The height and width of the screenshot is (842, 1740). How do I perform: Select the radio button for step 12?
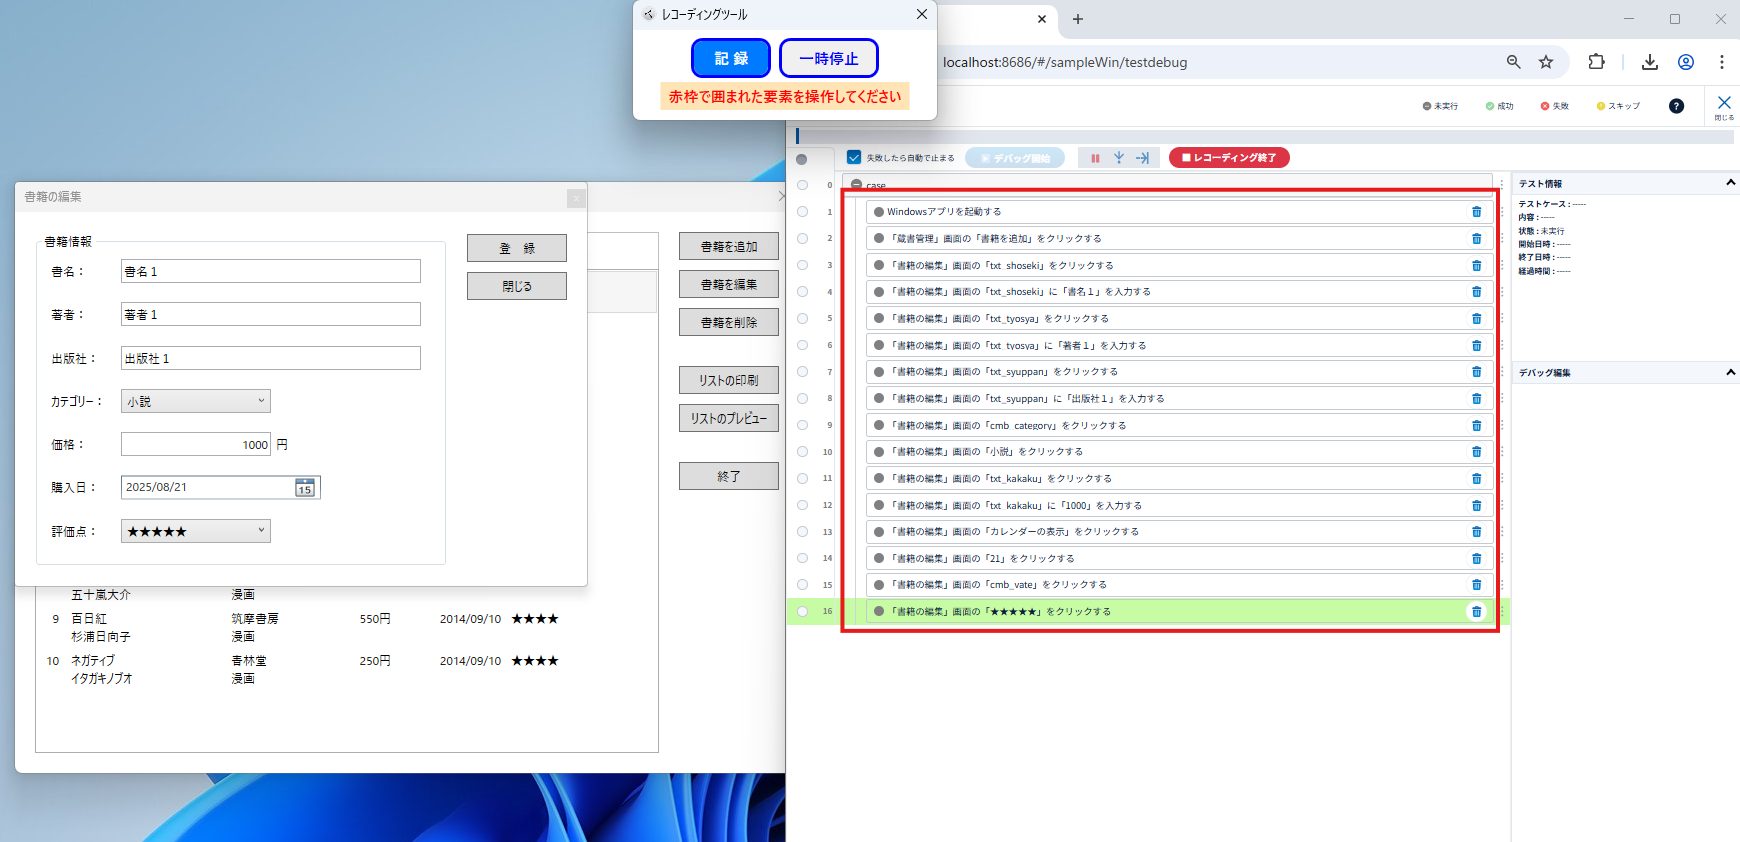(802, 505)
